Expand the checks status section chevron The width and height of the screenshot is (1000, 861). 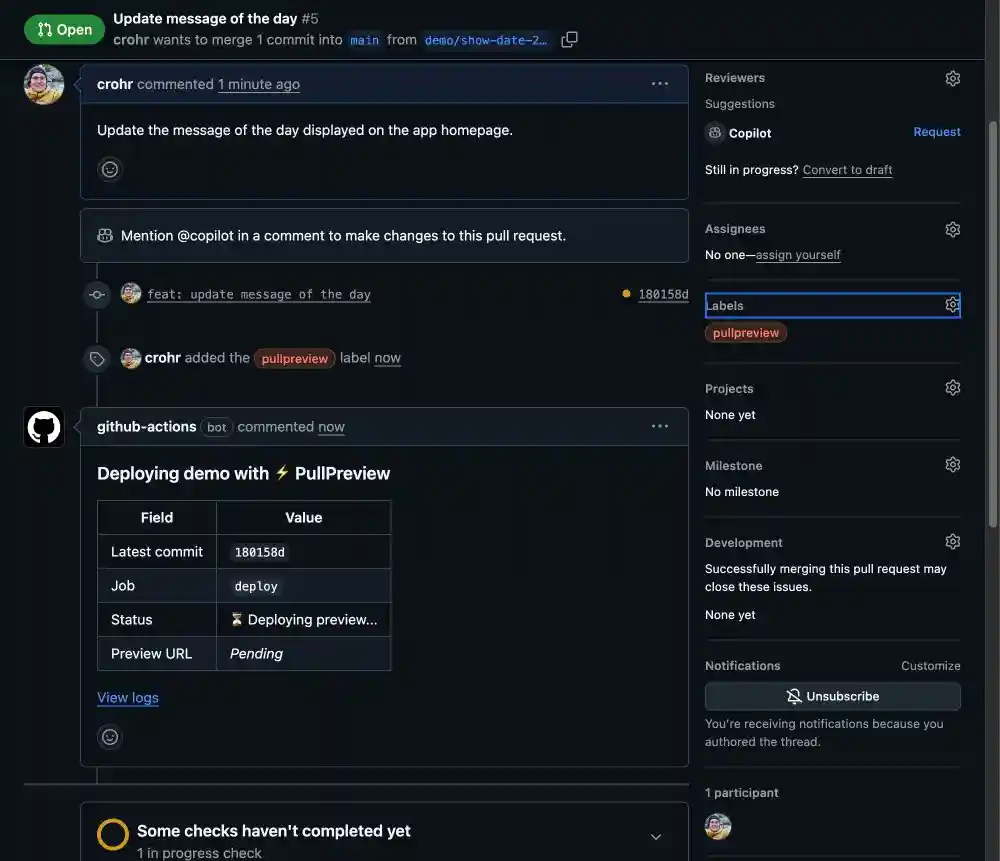[x=656, y=837]
